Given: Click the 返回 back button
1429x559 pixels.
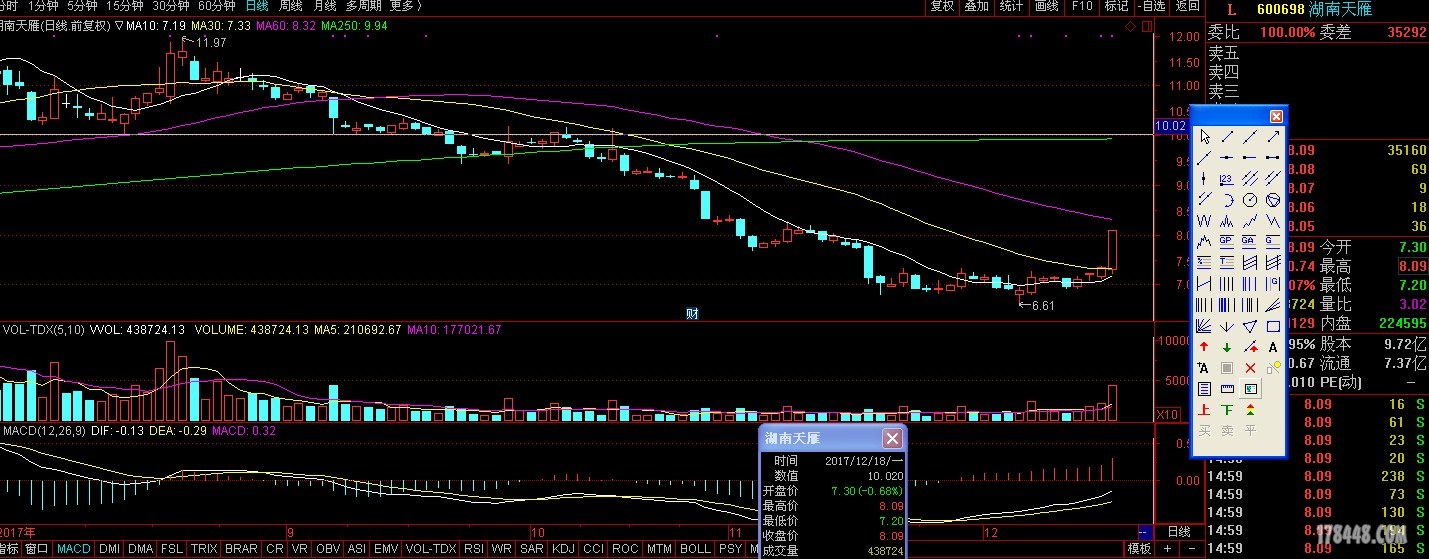Looking at the screenshot, I should (x=1187, y=6).
